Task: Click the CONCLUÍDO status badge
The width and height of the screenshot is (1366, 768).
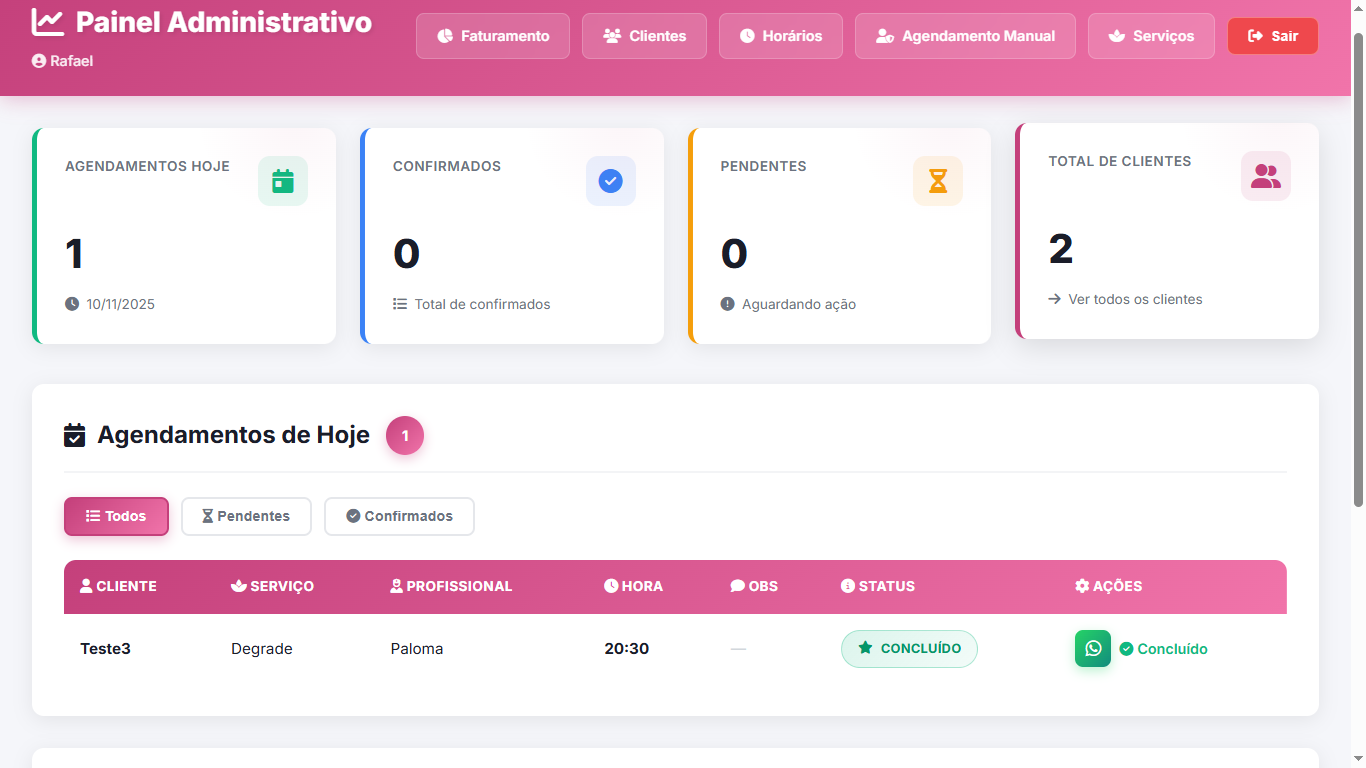Action: click(909, 648)
